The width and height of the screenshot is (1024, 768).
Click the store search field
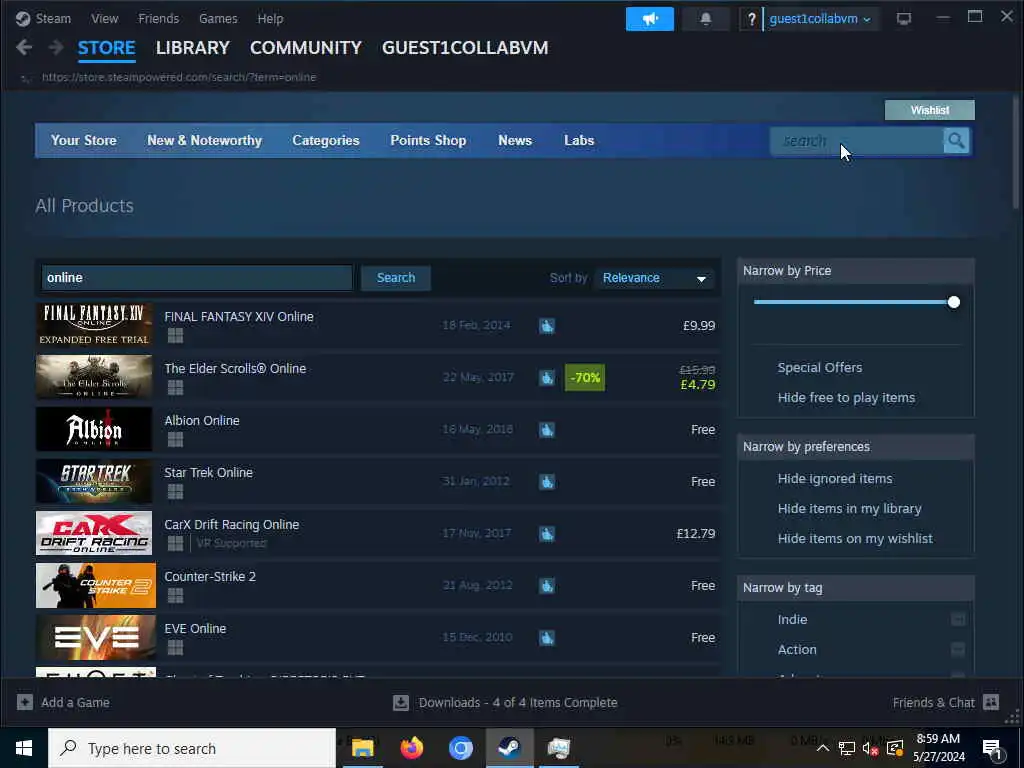pos(857,140)
